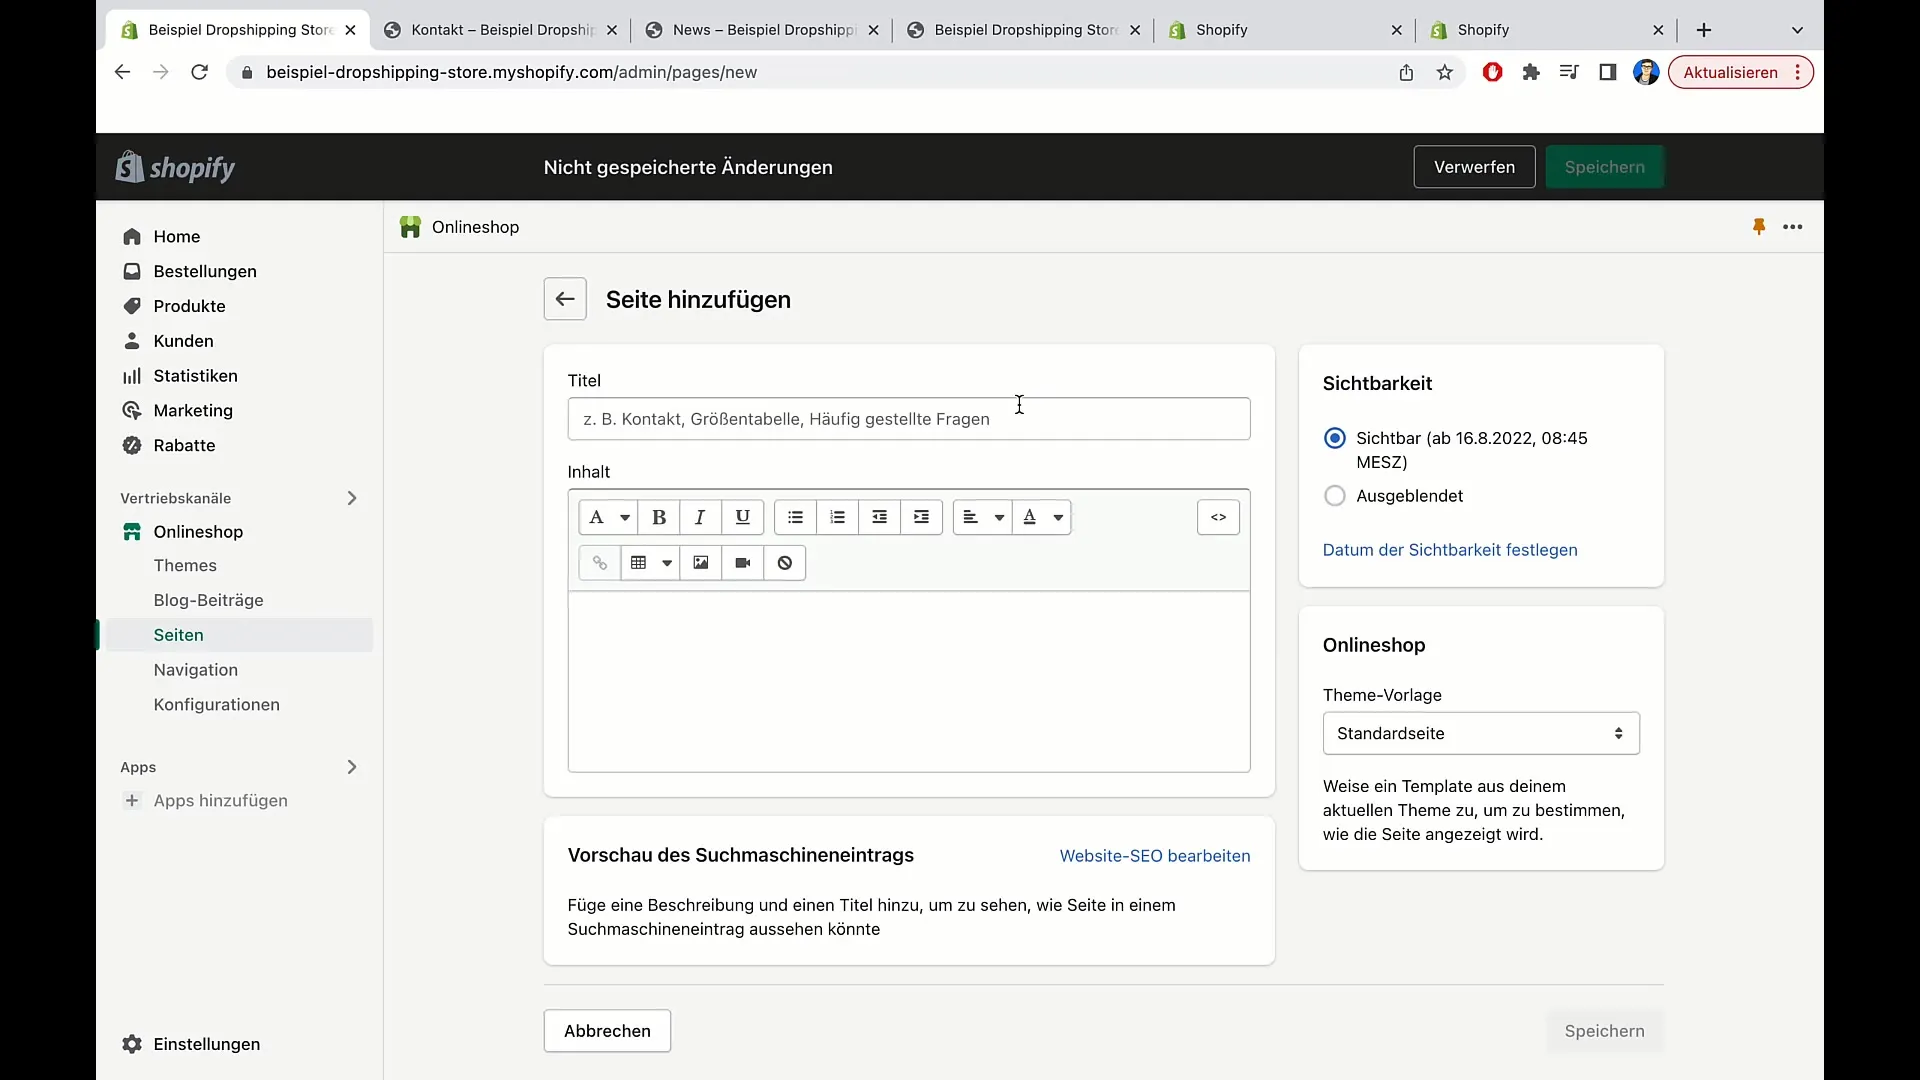The width and height of the screenshot is (1920, 1080).
Task: Insert an image into the content
Action: point(701,563)
